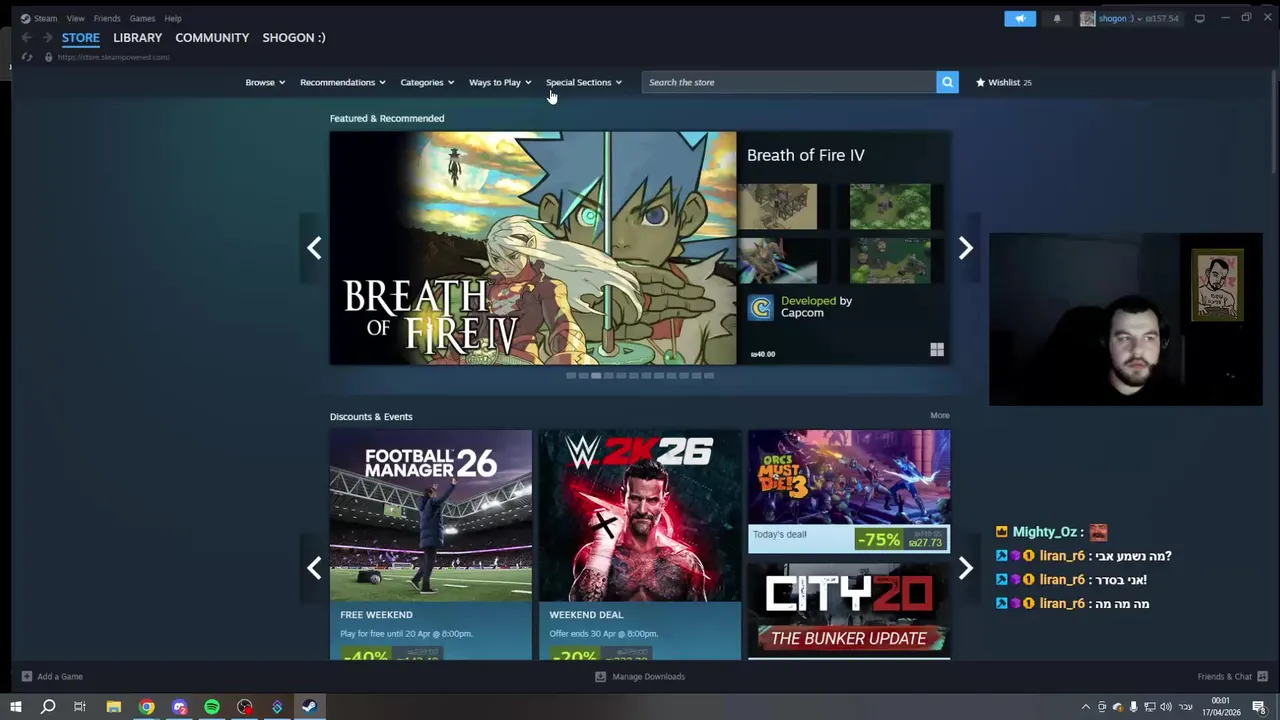The image size is (1280, 720).
Task: Click the Steam taskbar icon
Action: (x=310, y=707)
